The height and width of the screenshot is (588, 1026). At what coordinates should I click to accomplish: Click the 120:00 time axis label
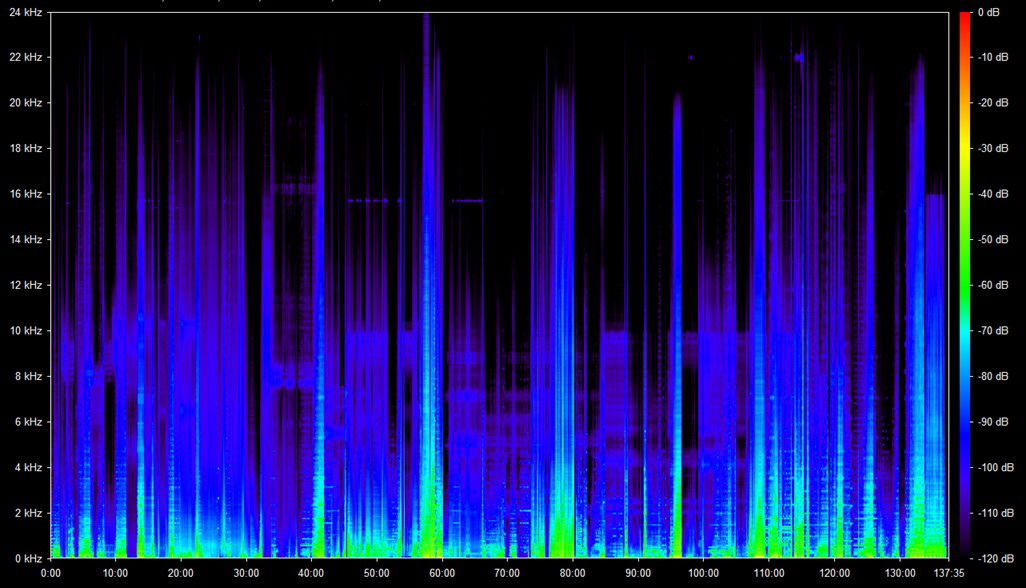point(834,574)
